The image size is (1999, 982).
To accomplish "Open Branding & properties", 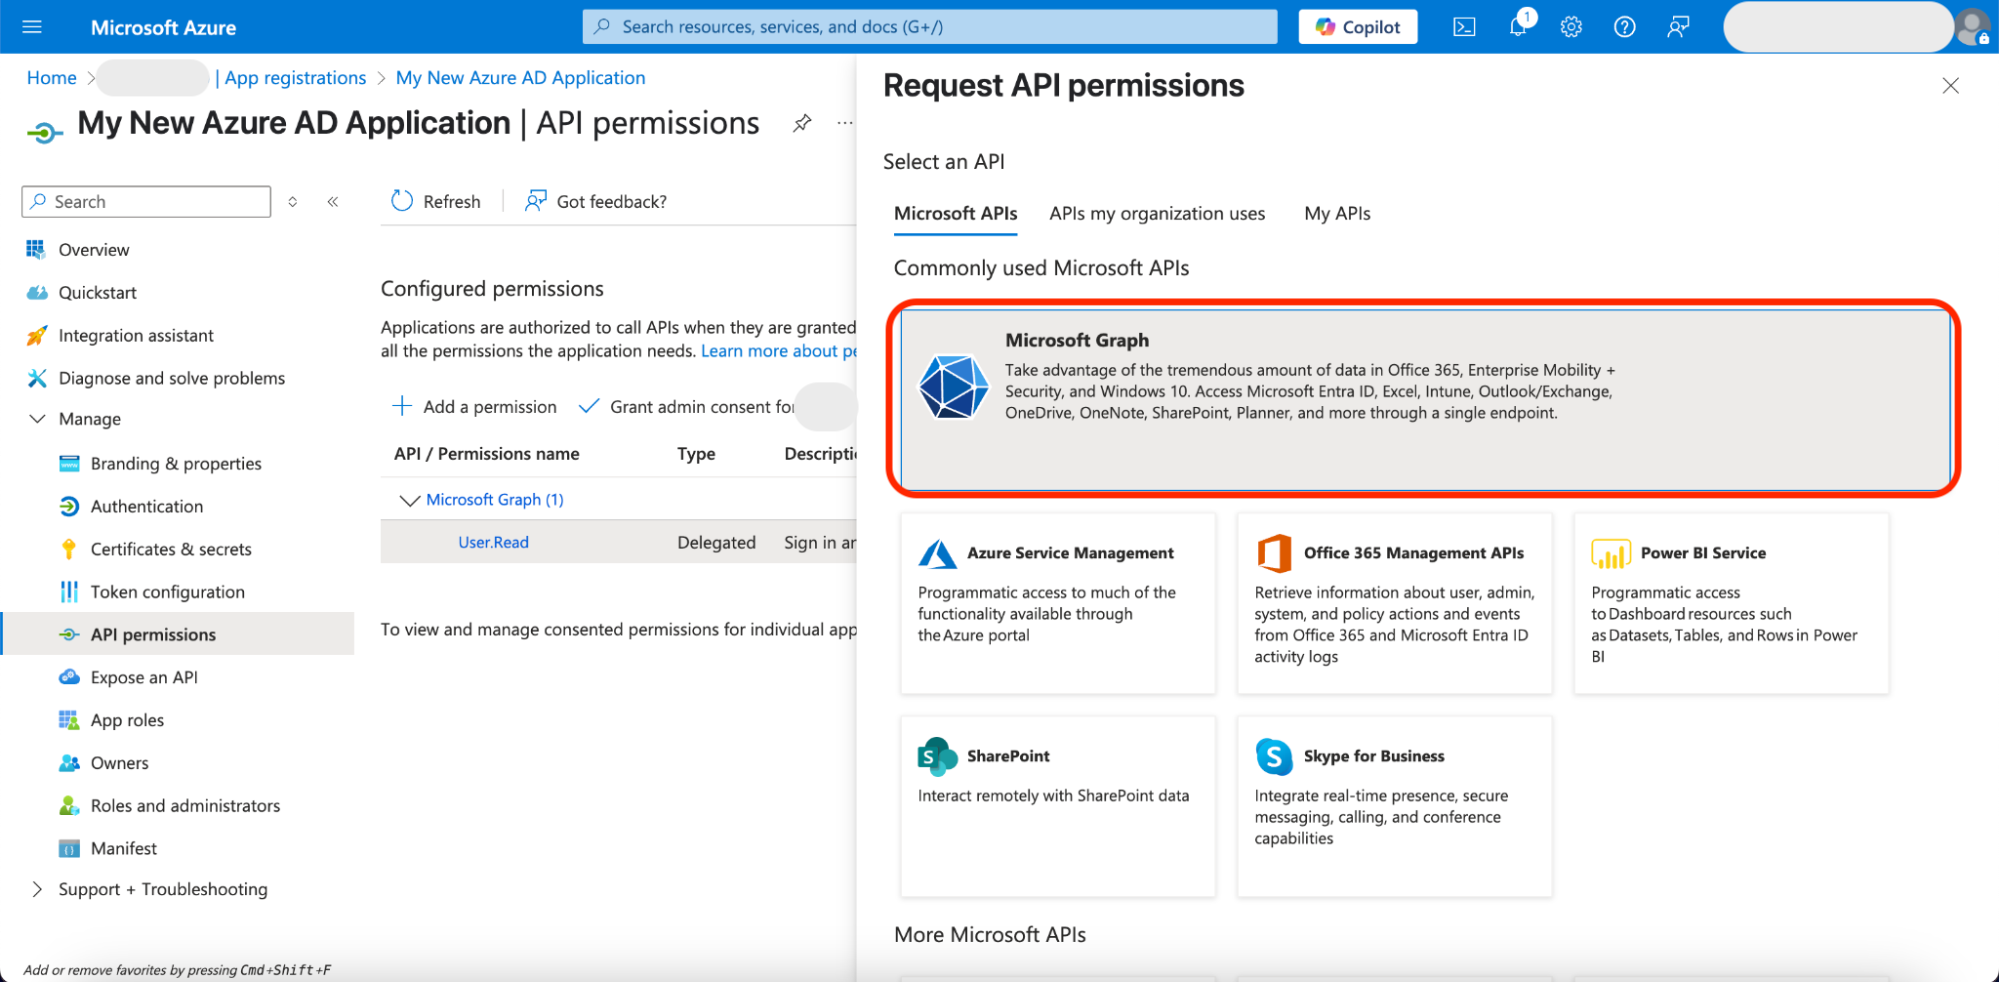I will coord(176,464).
